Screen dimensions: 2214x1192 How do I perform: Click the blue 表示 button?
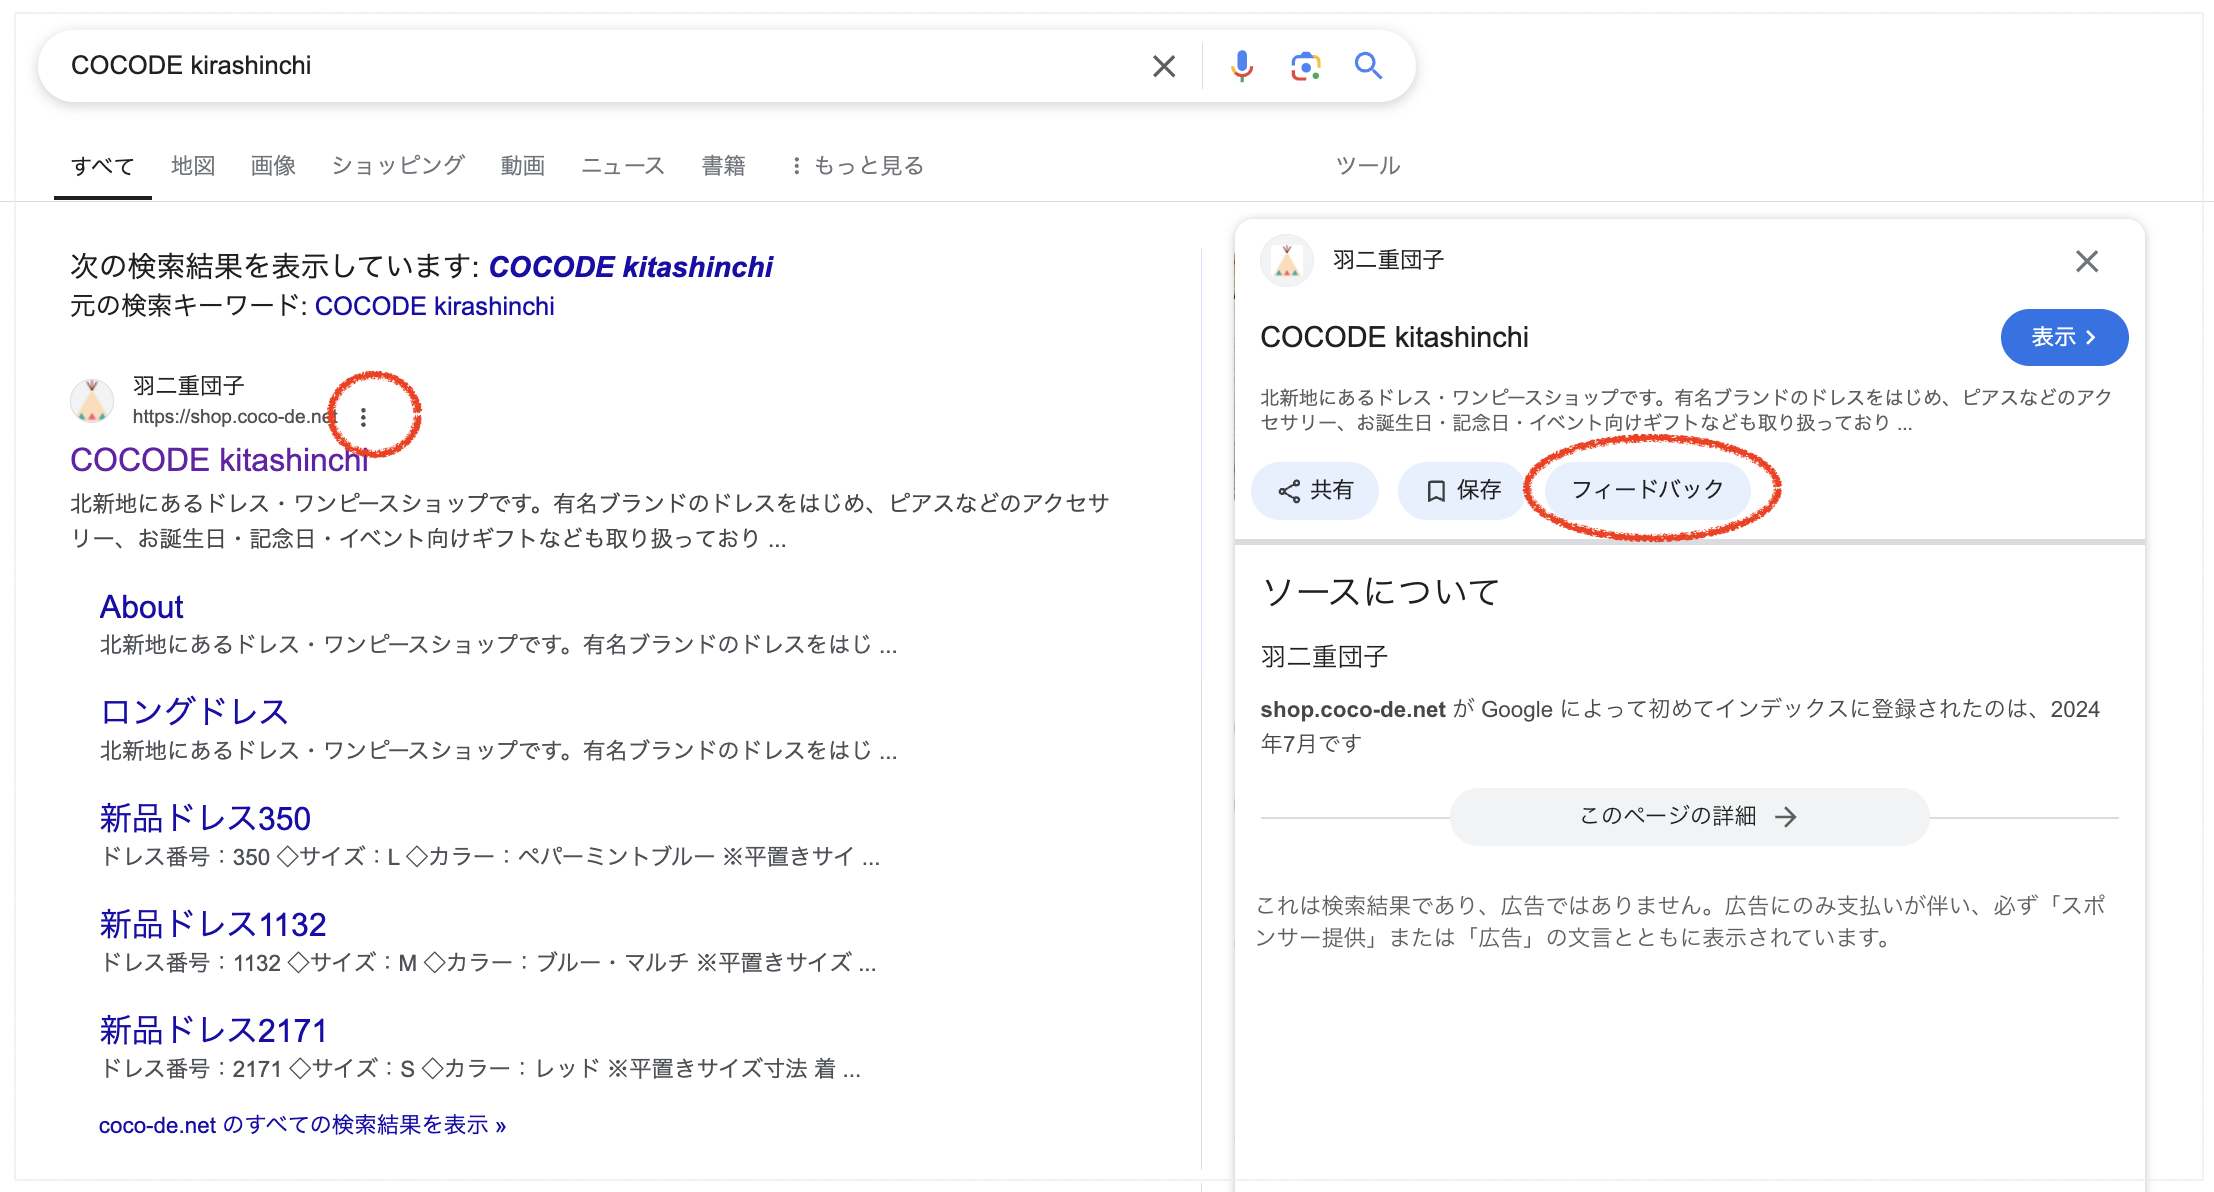click(2064, 338)
